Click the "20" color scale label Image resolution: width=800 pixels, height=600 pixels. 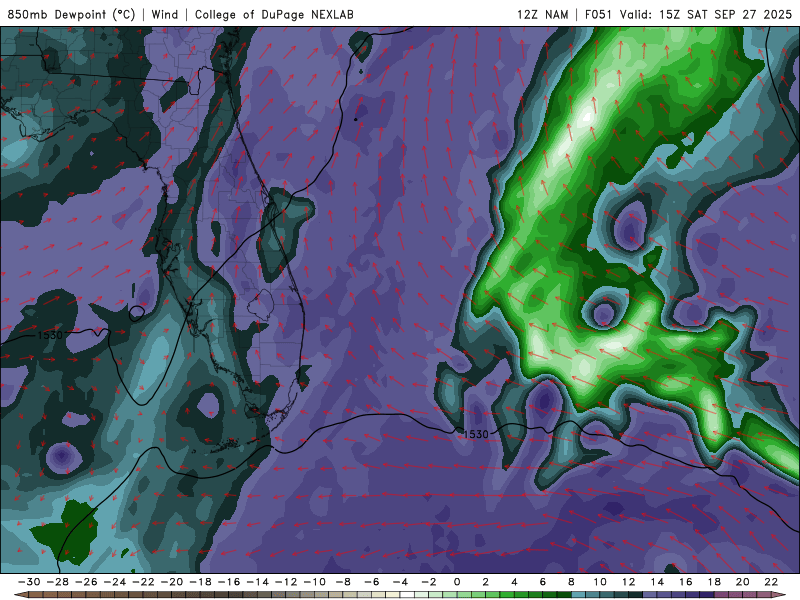(743, 582)
